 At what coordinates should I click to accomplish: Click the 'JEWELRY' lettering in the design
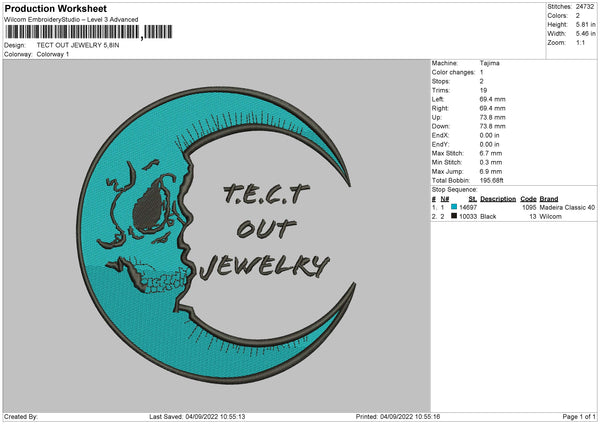pyautogui.click(x=264, y=266)
